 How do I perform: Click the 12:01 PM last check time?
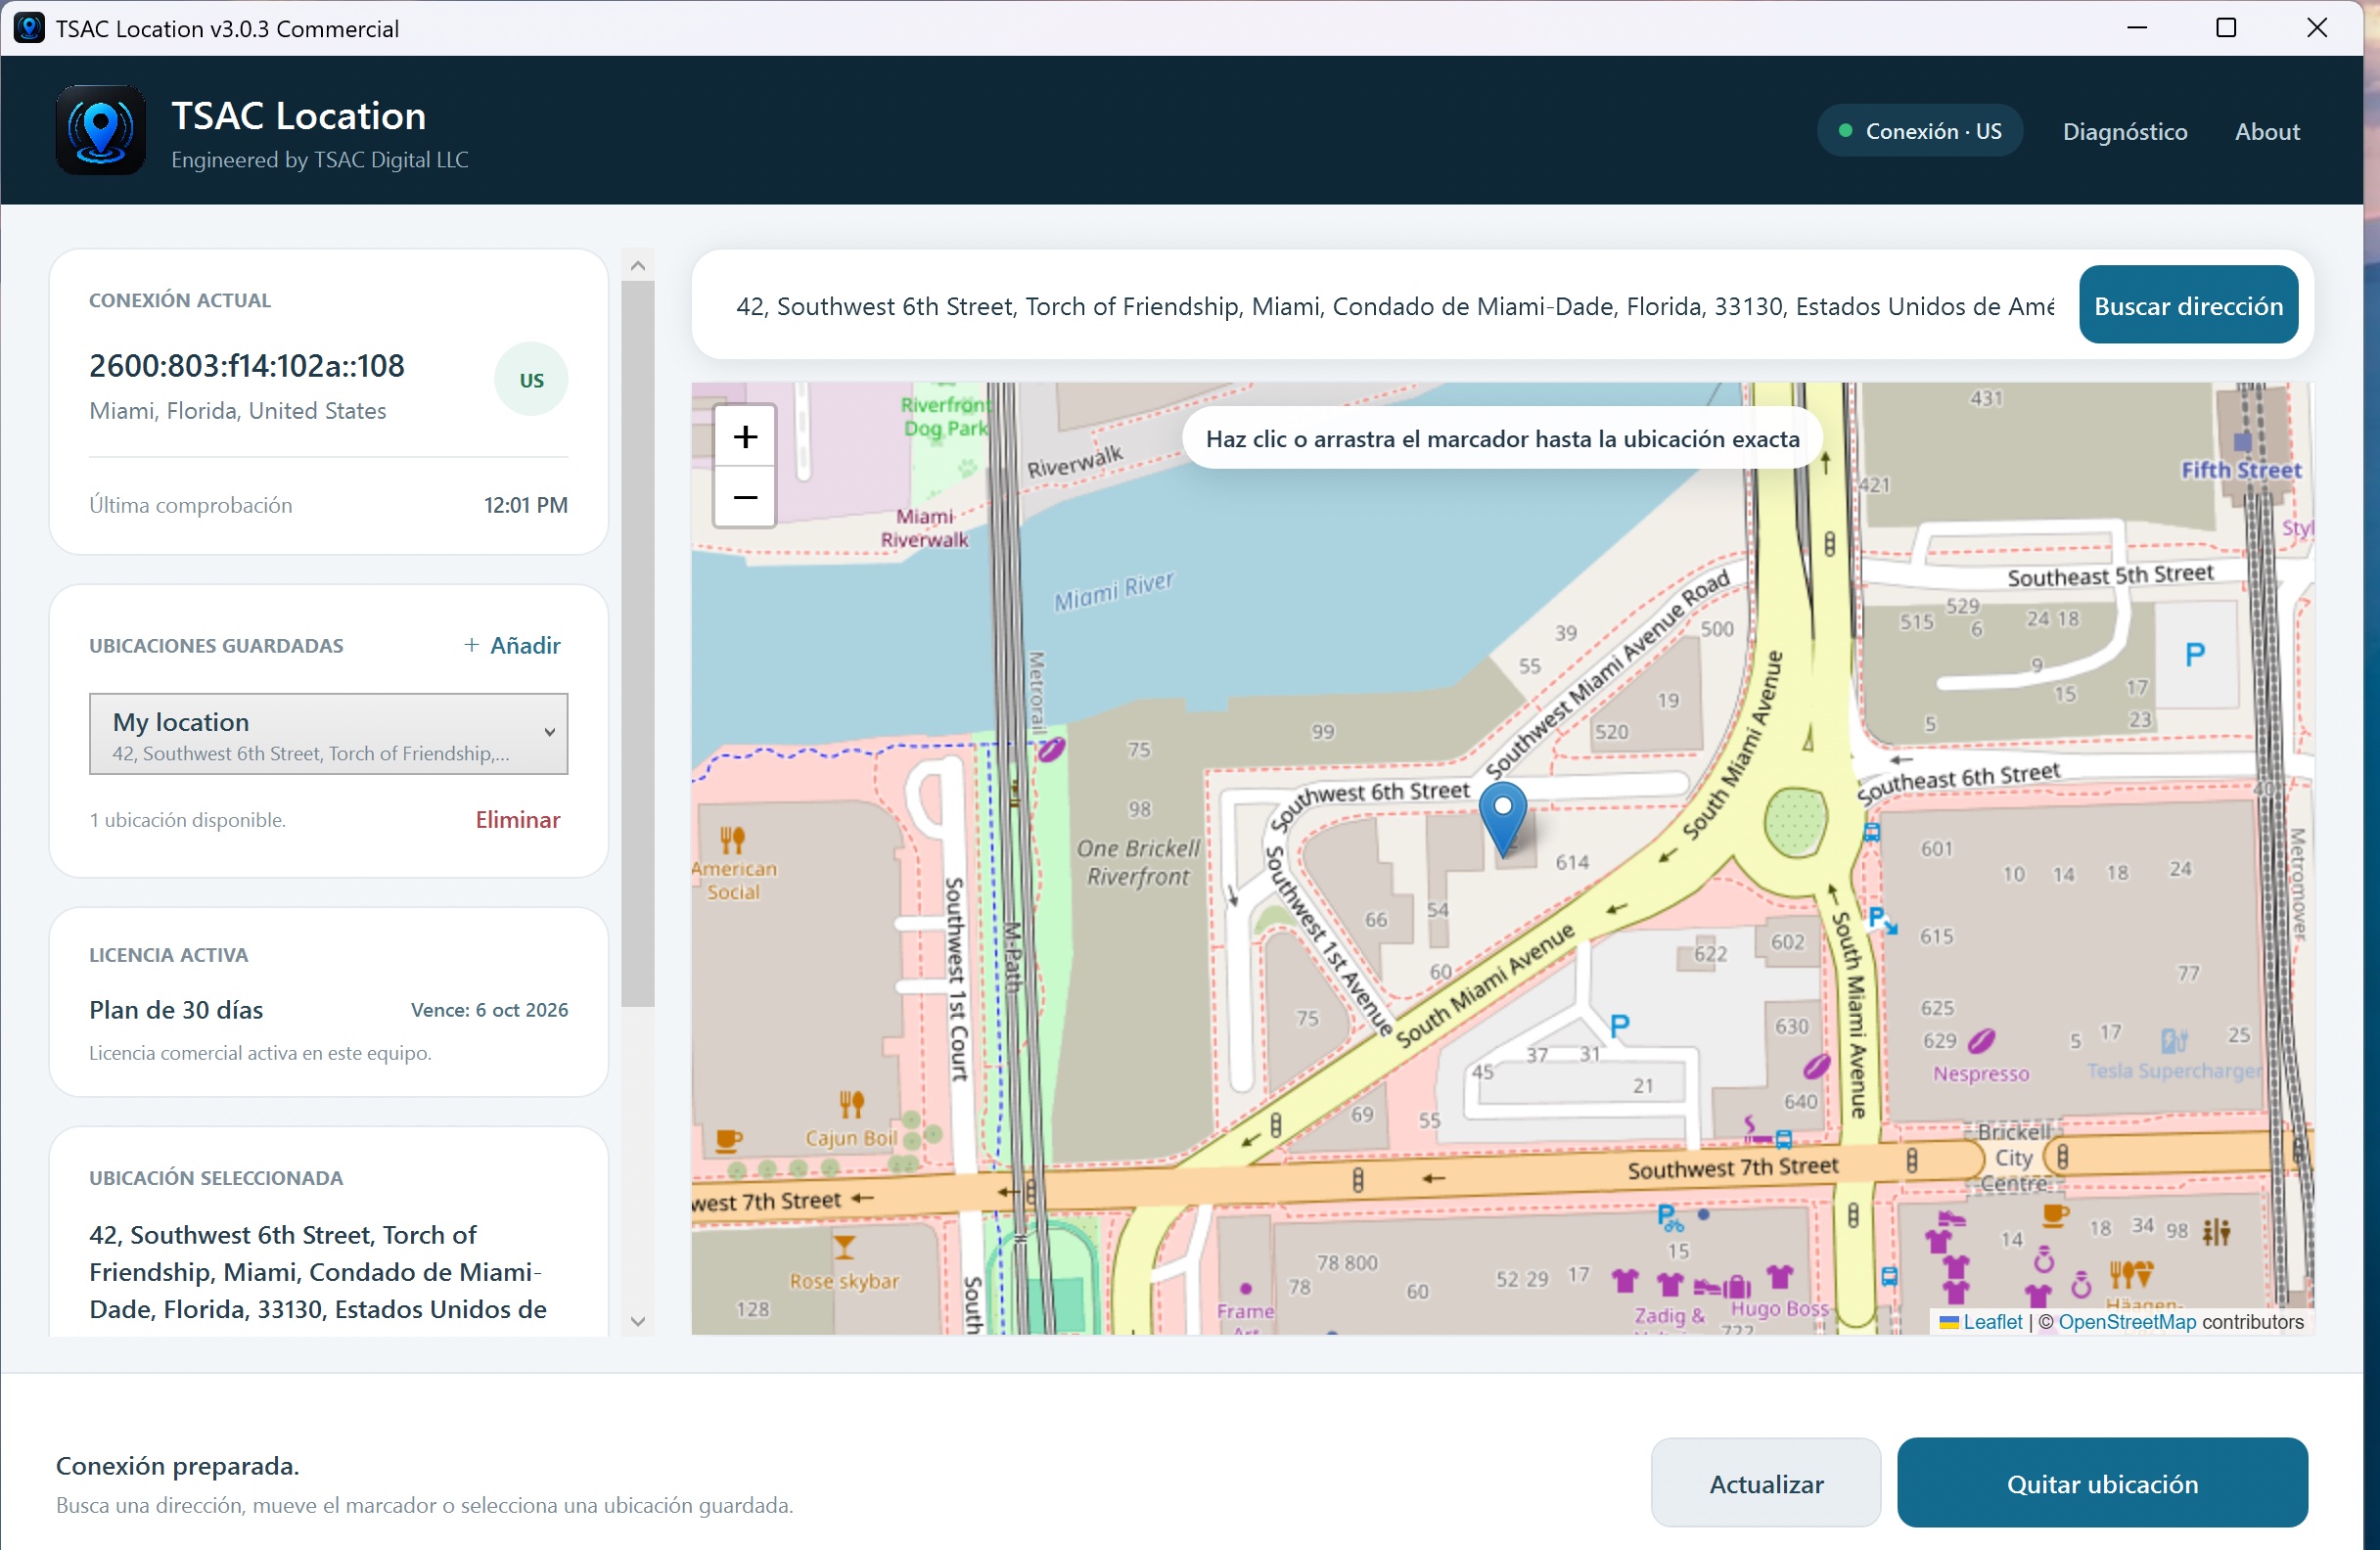point(525,505)
